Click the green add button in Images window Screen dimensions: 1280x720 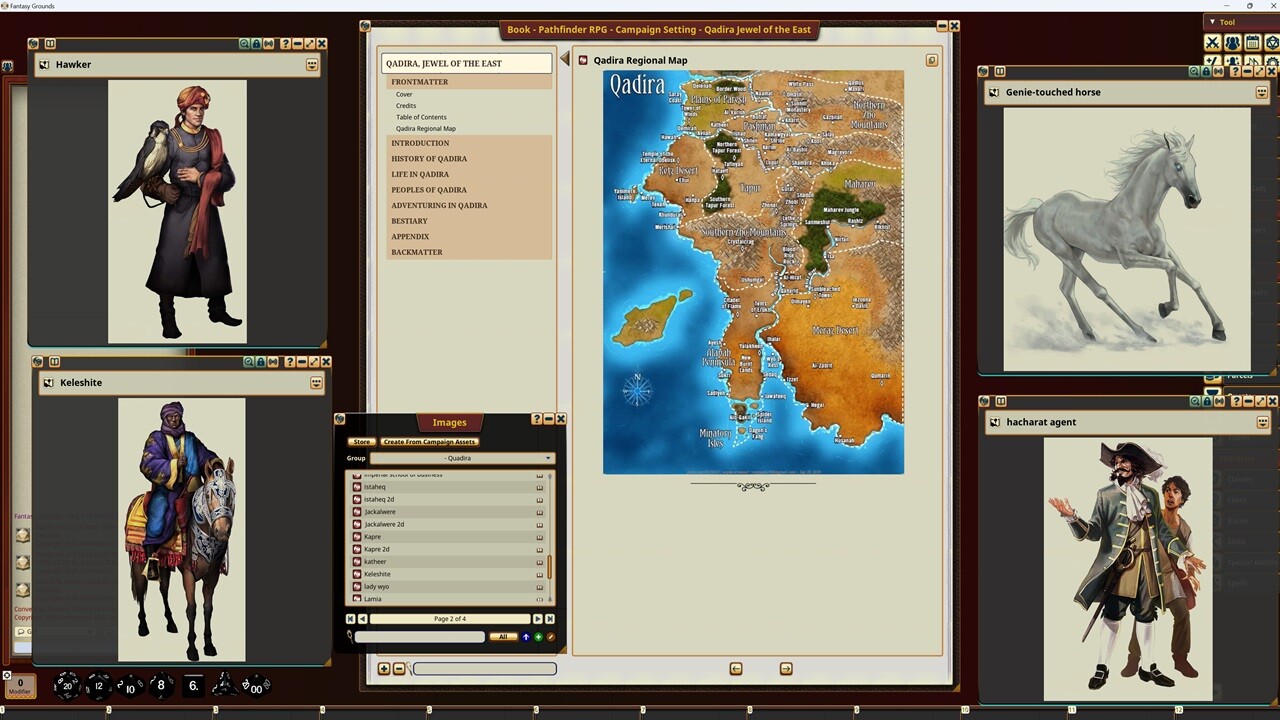(x=539, y=637)
